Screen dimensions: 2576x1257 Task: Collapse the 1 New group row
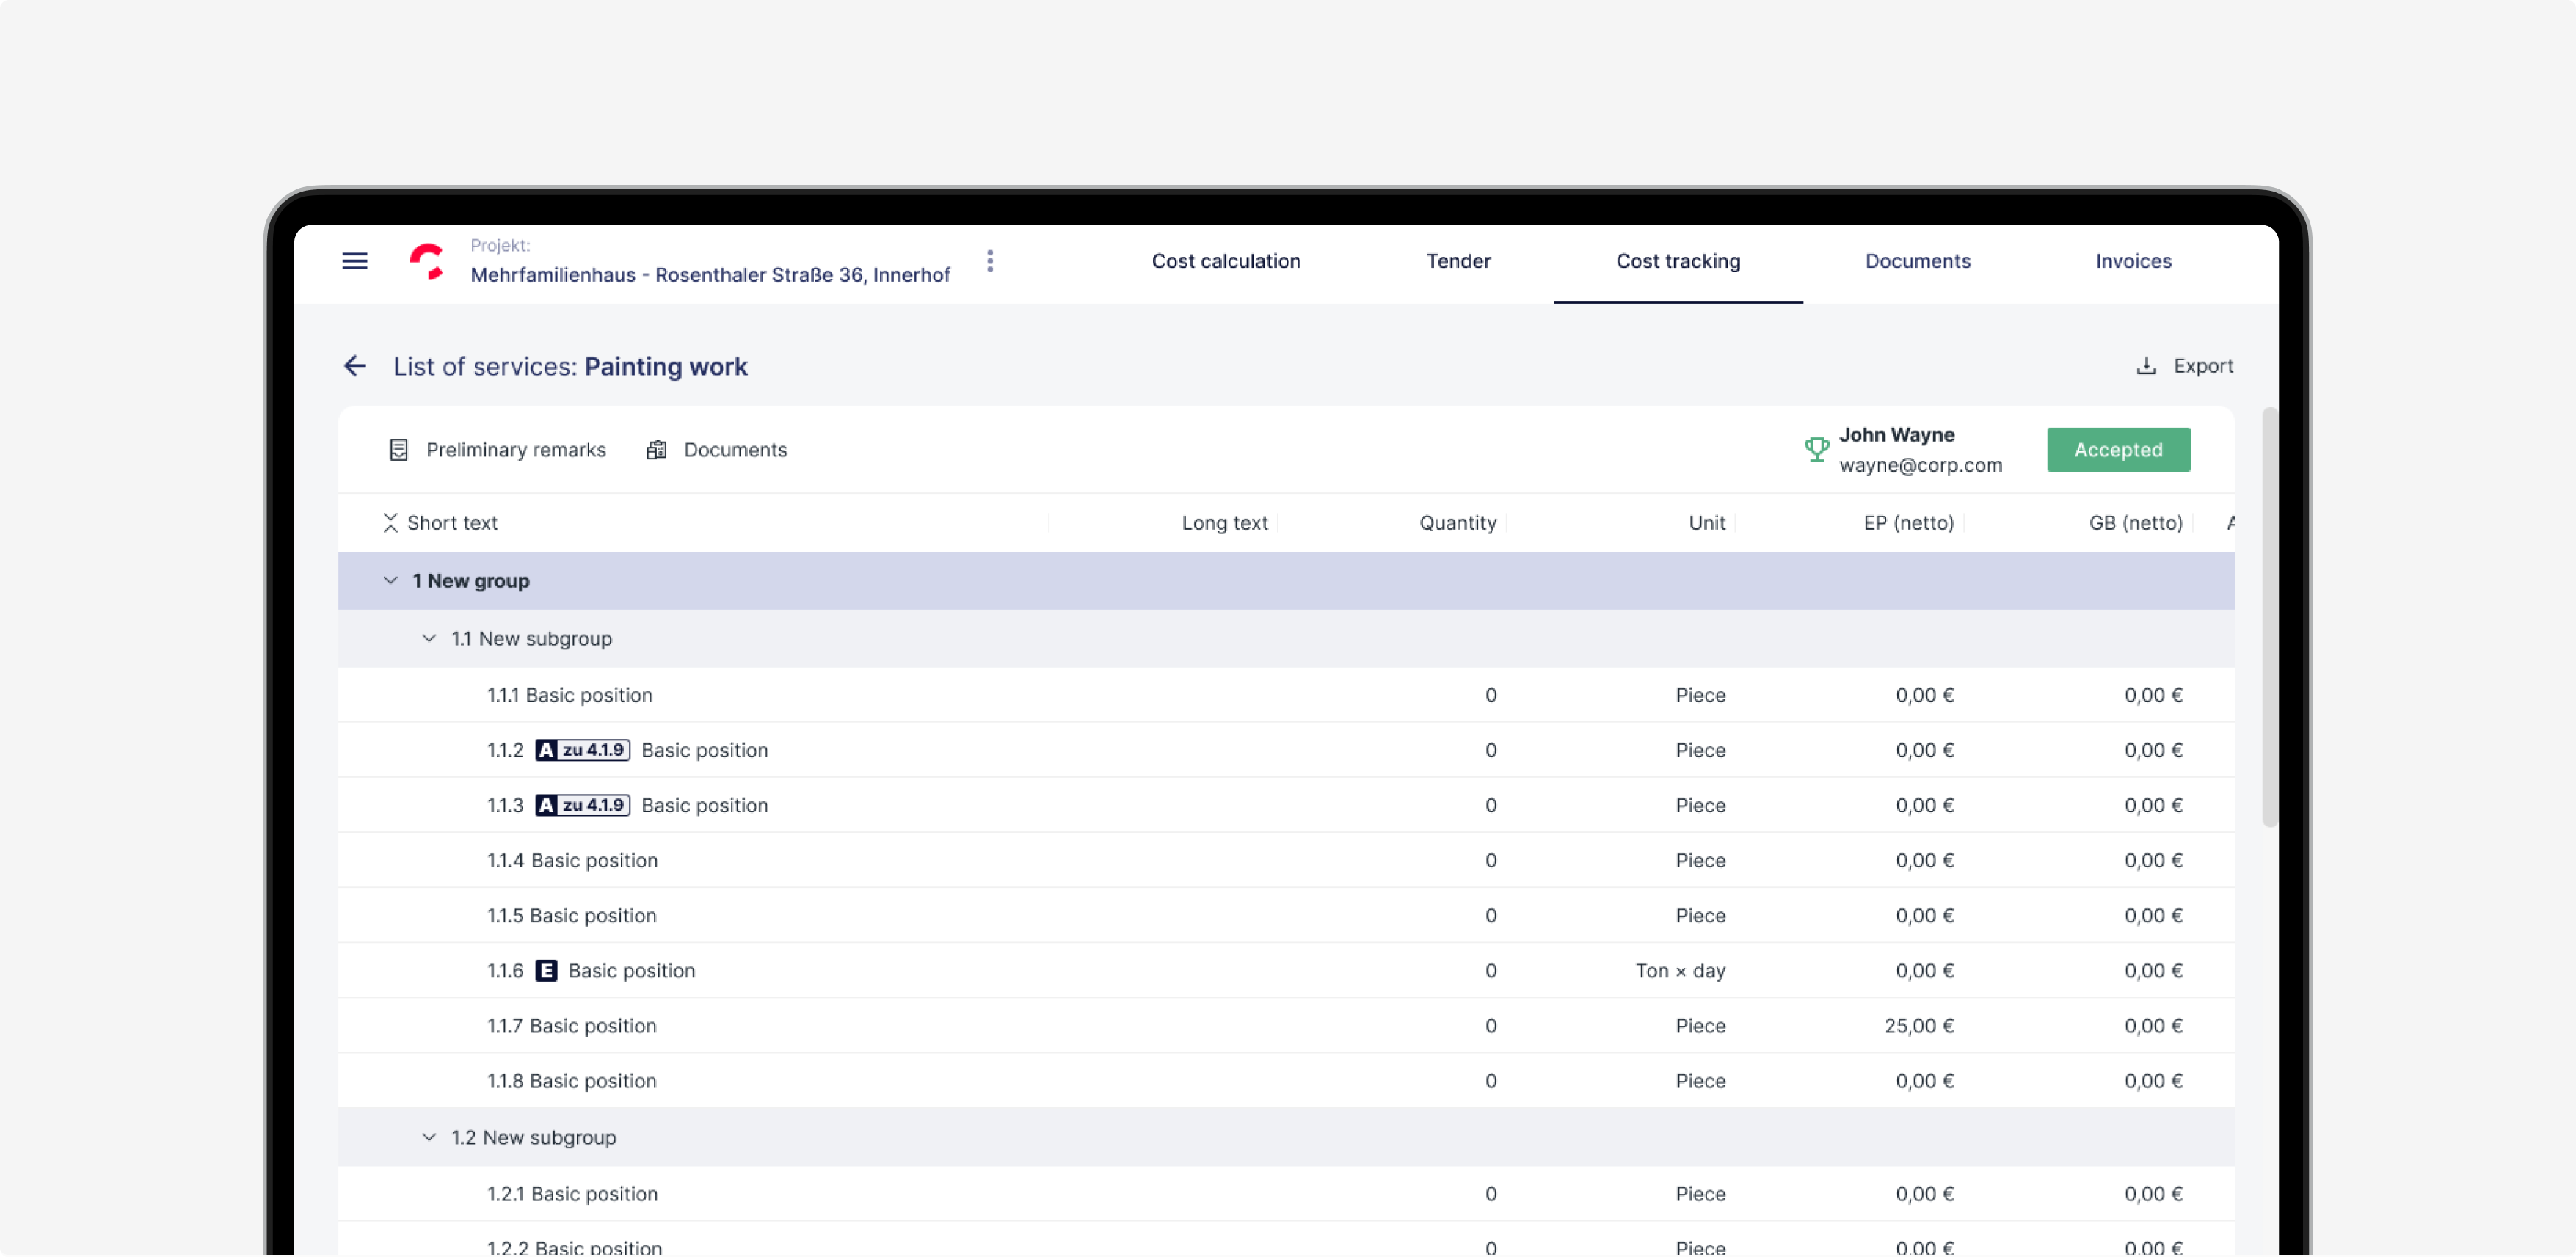(x=390, y=581)
